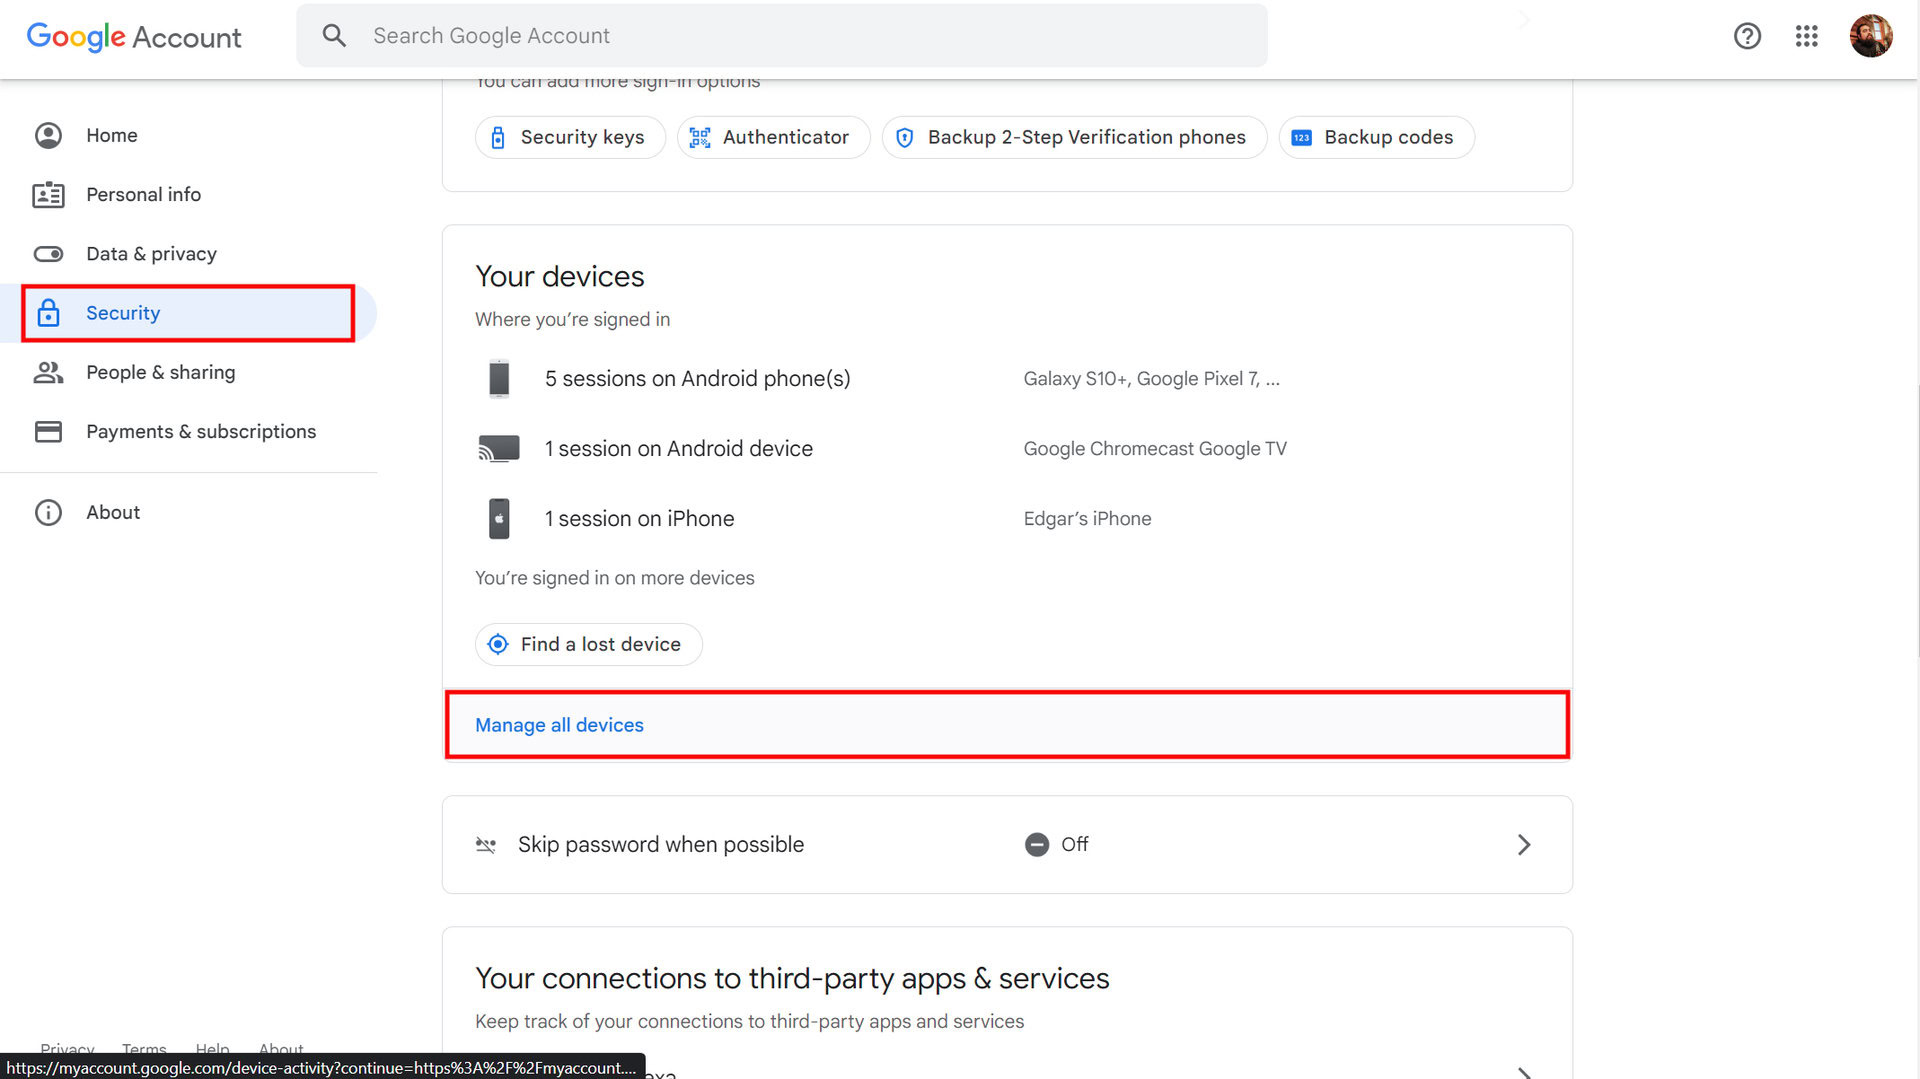Click Manage all devices link
The width and height of the screenshot is (1920, 1079).
click(x=559, y=725)
